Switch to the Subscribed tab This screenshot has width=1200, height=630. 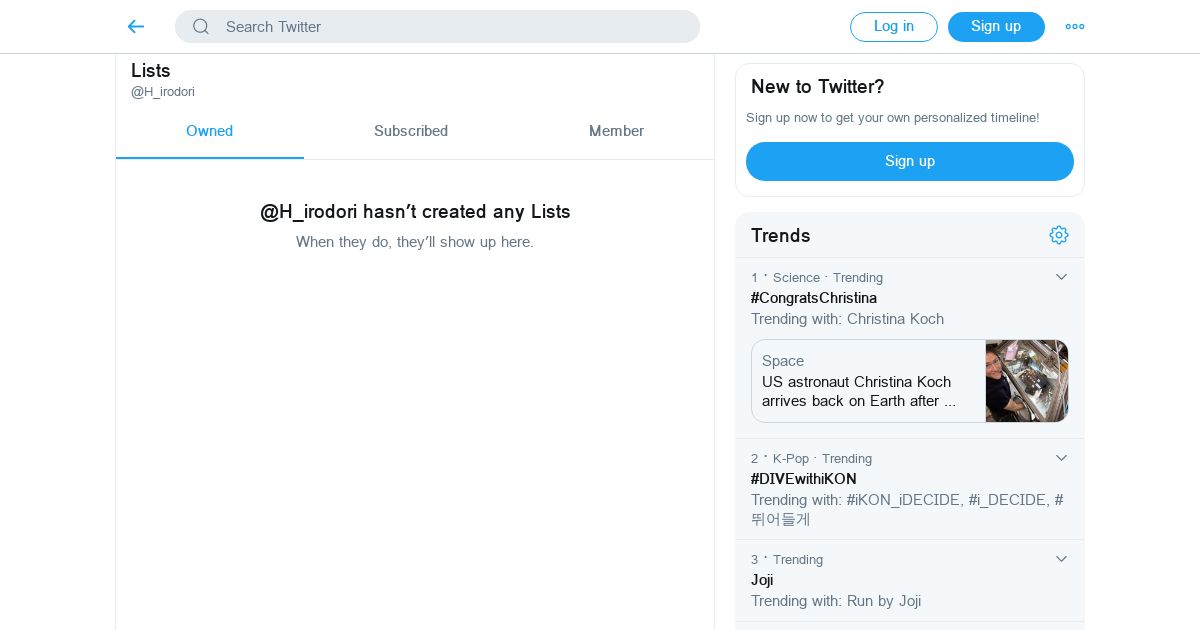[410, 131]
